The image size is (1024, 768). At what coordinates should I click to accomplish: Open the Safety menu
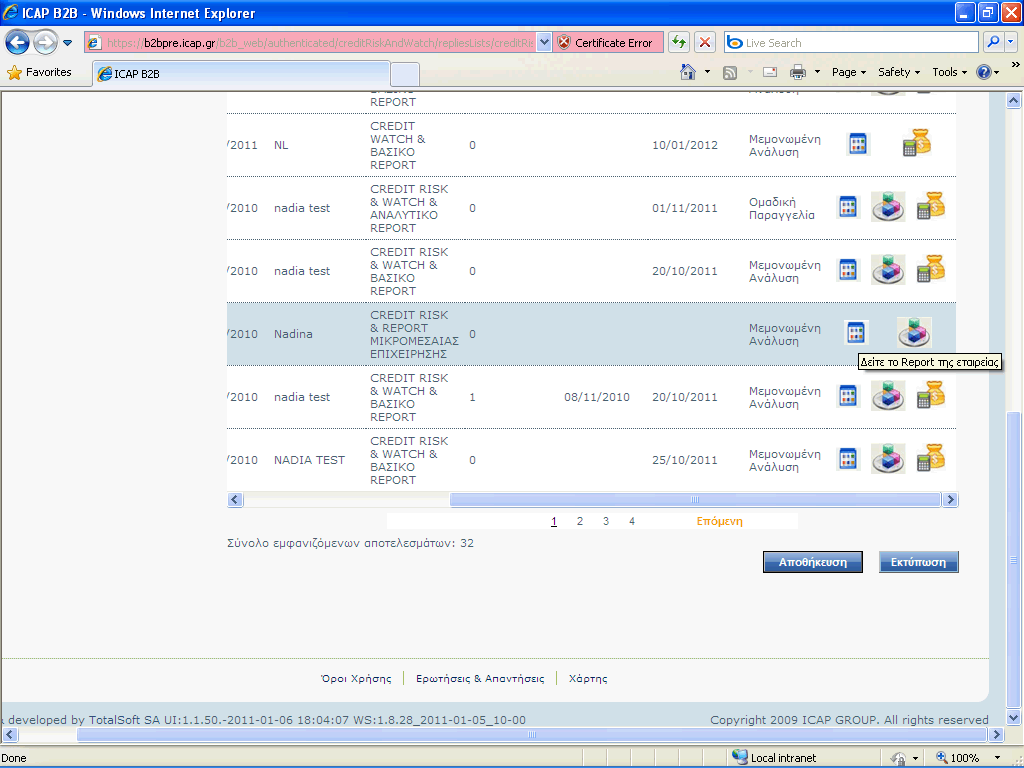point(899,72)
